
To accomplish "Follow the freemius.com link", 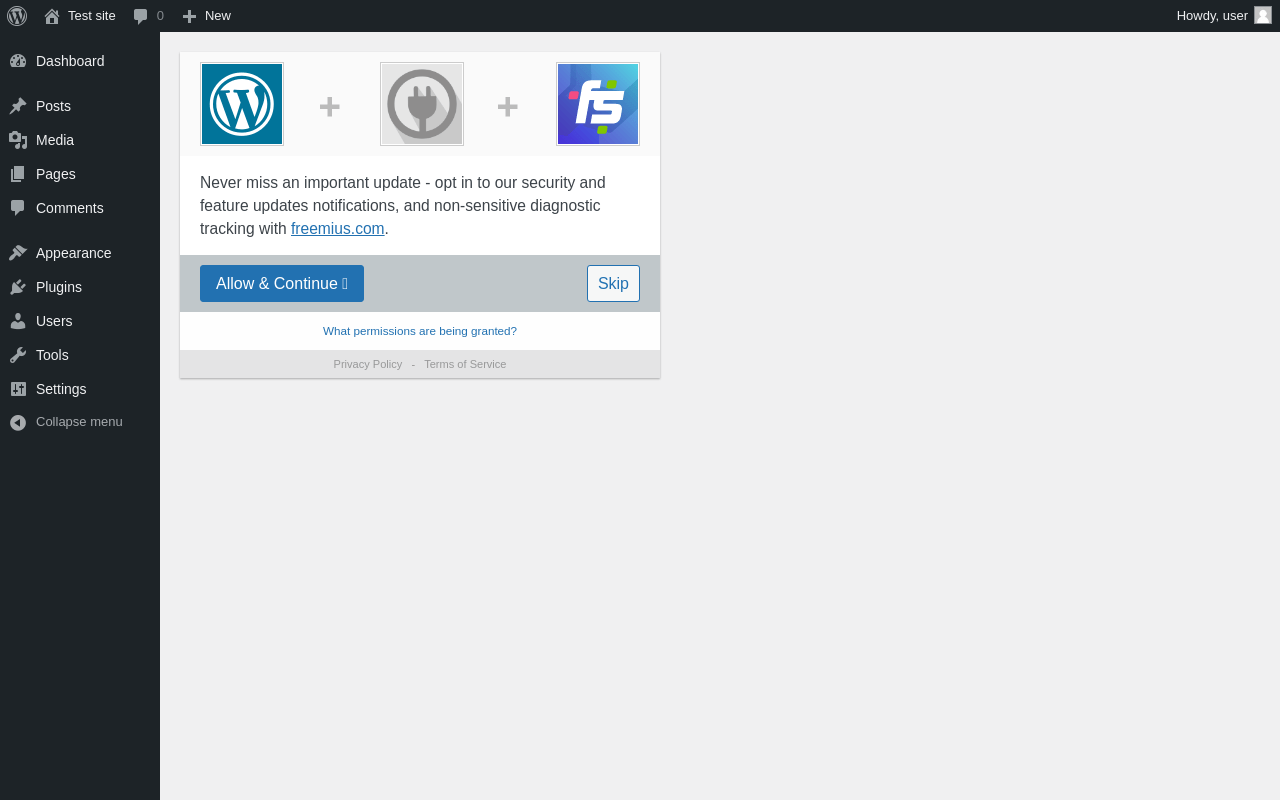I will 338,229.
